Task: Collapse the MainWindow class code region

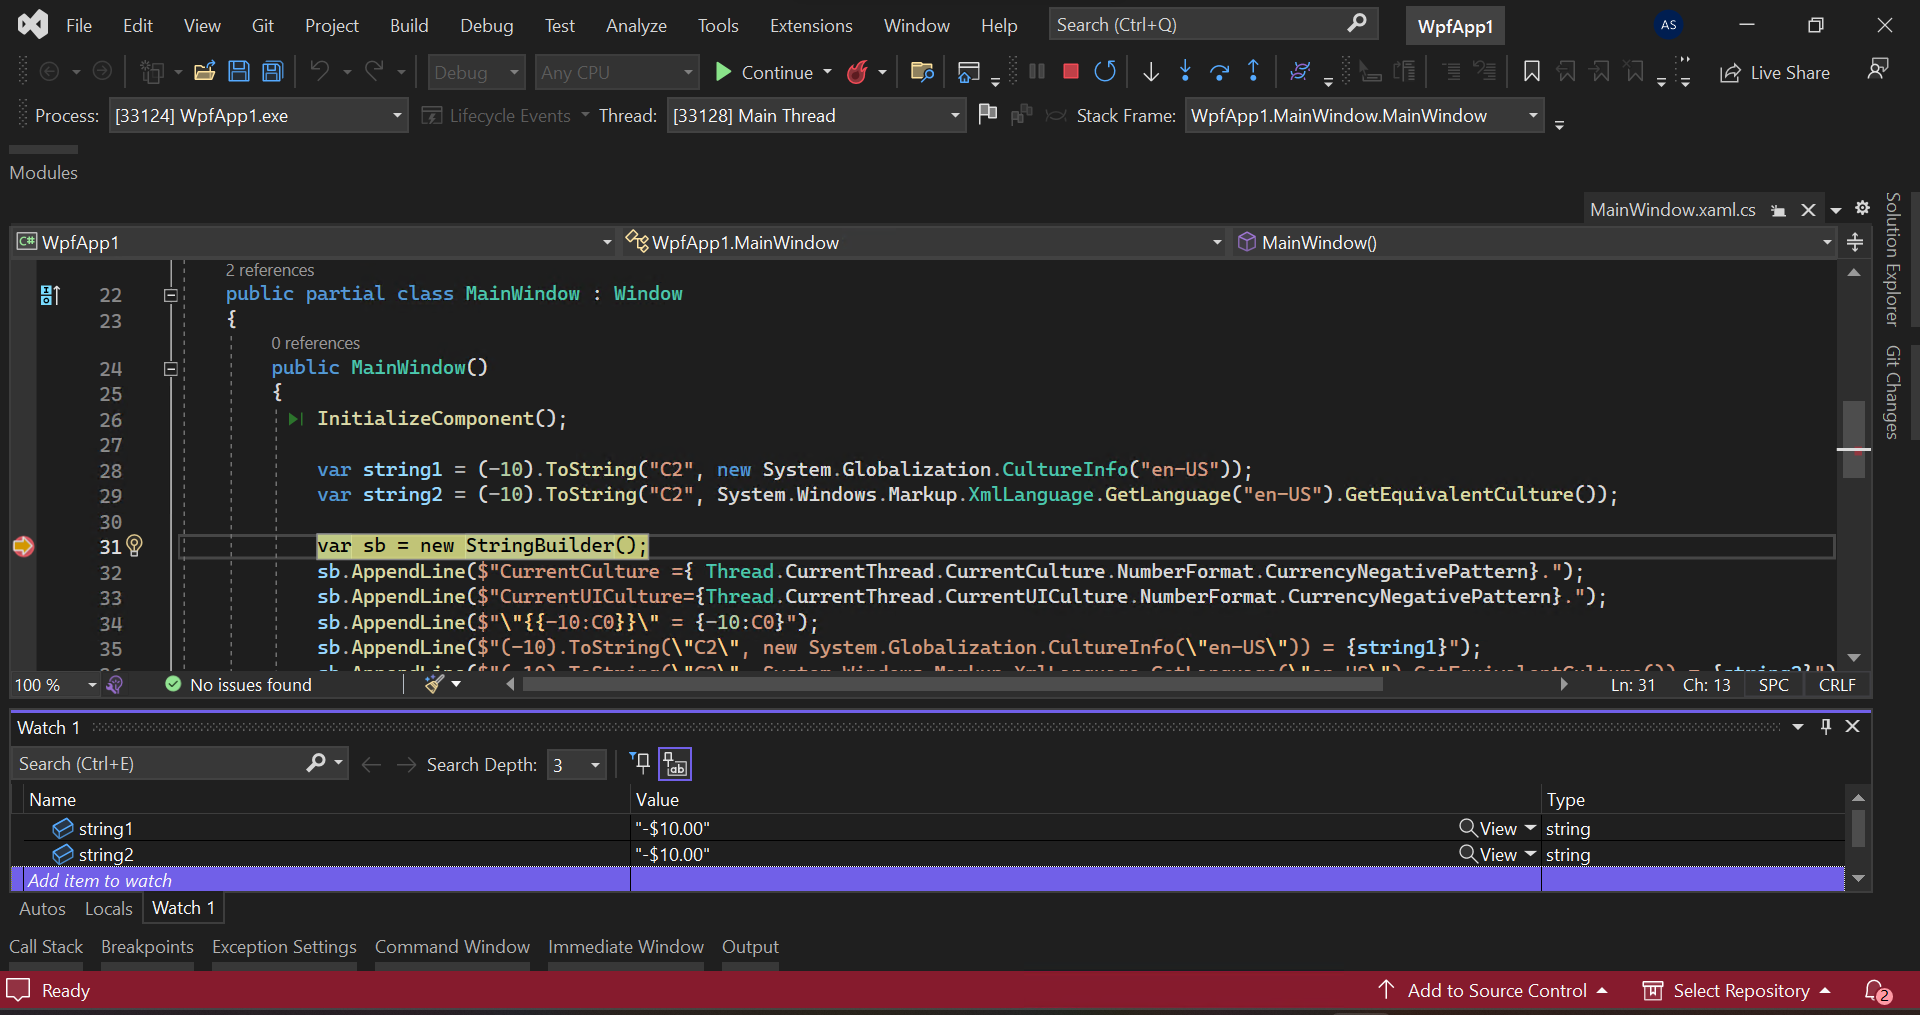Action: pyautogui.click(x=171, y=295)
